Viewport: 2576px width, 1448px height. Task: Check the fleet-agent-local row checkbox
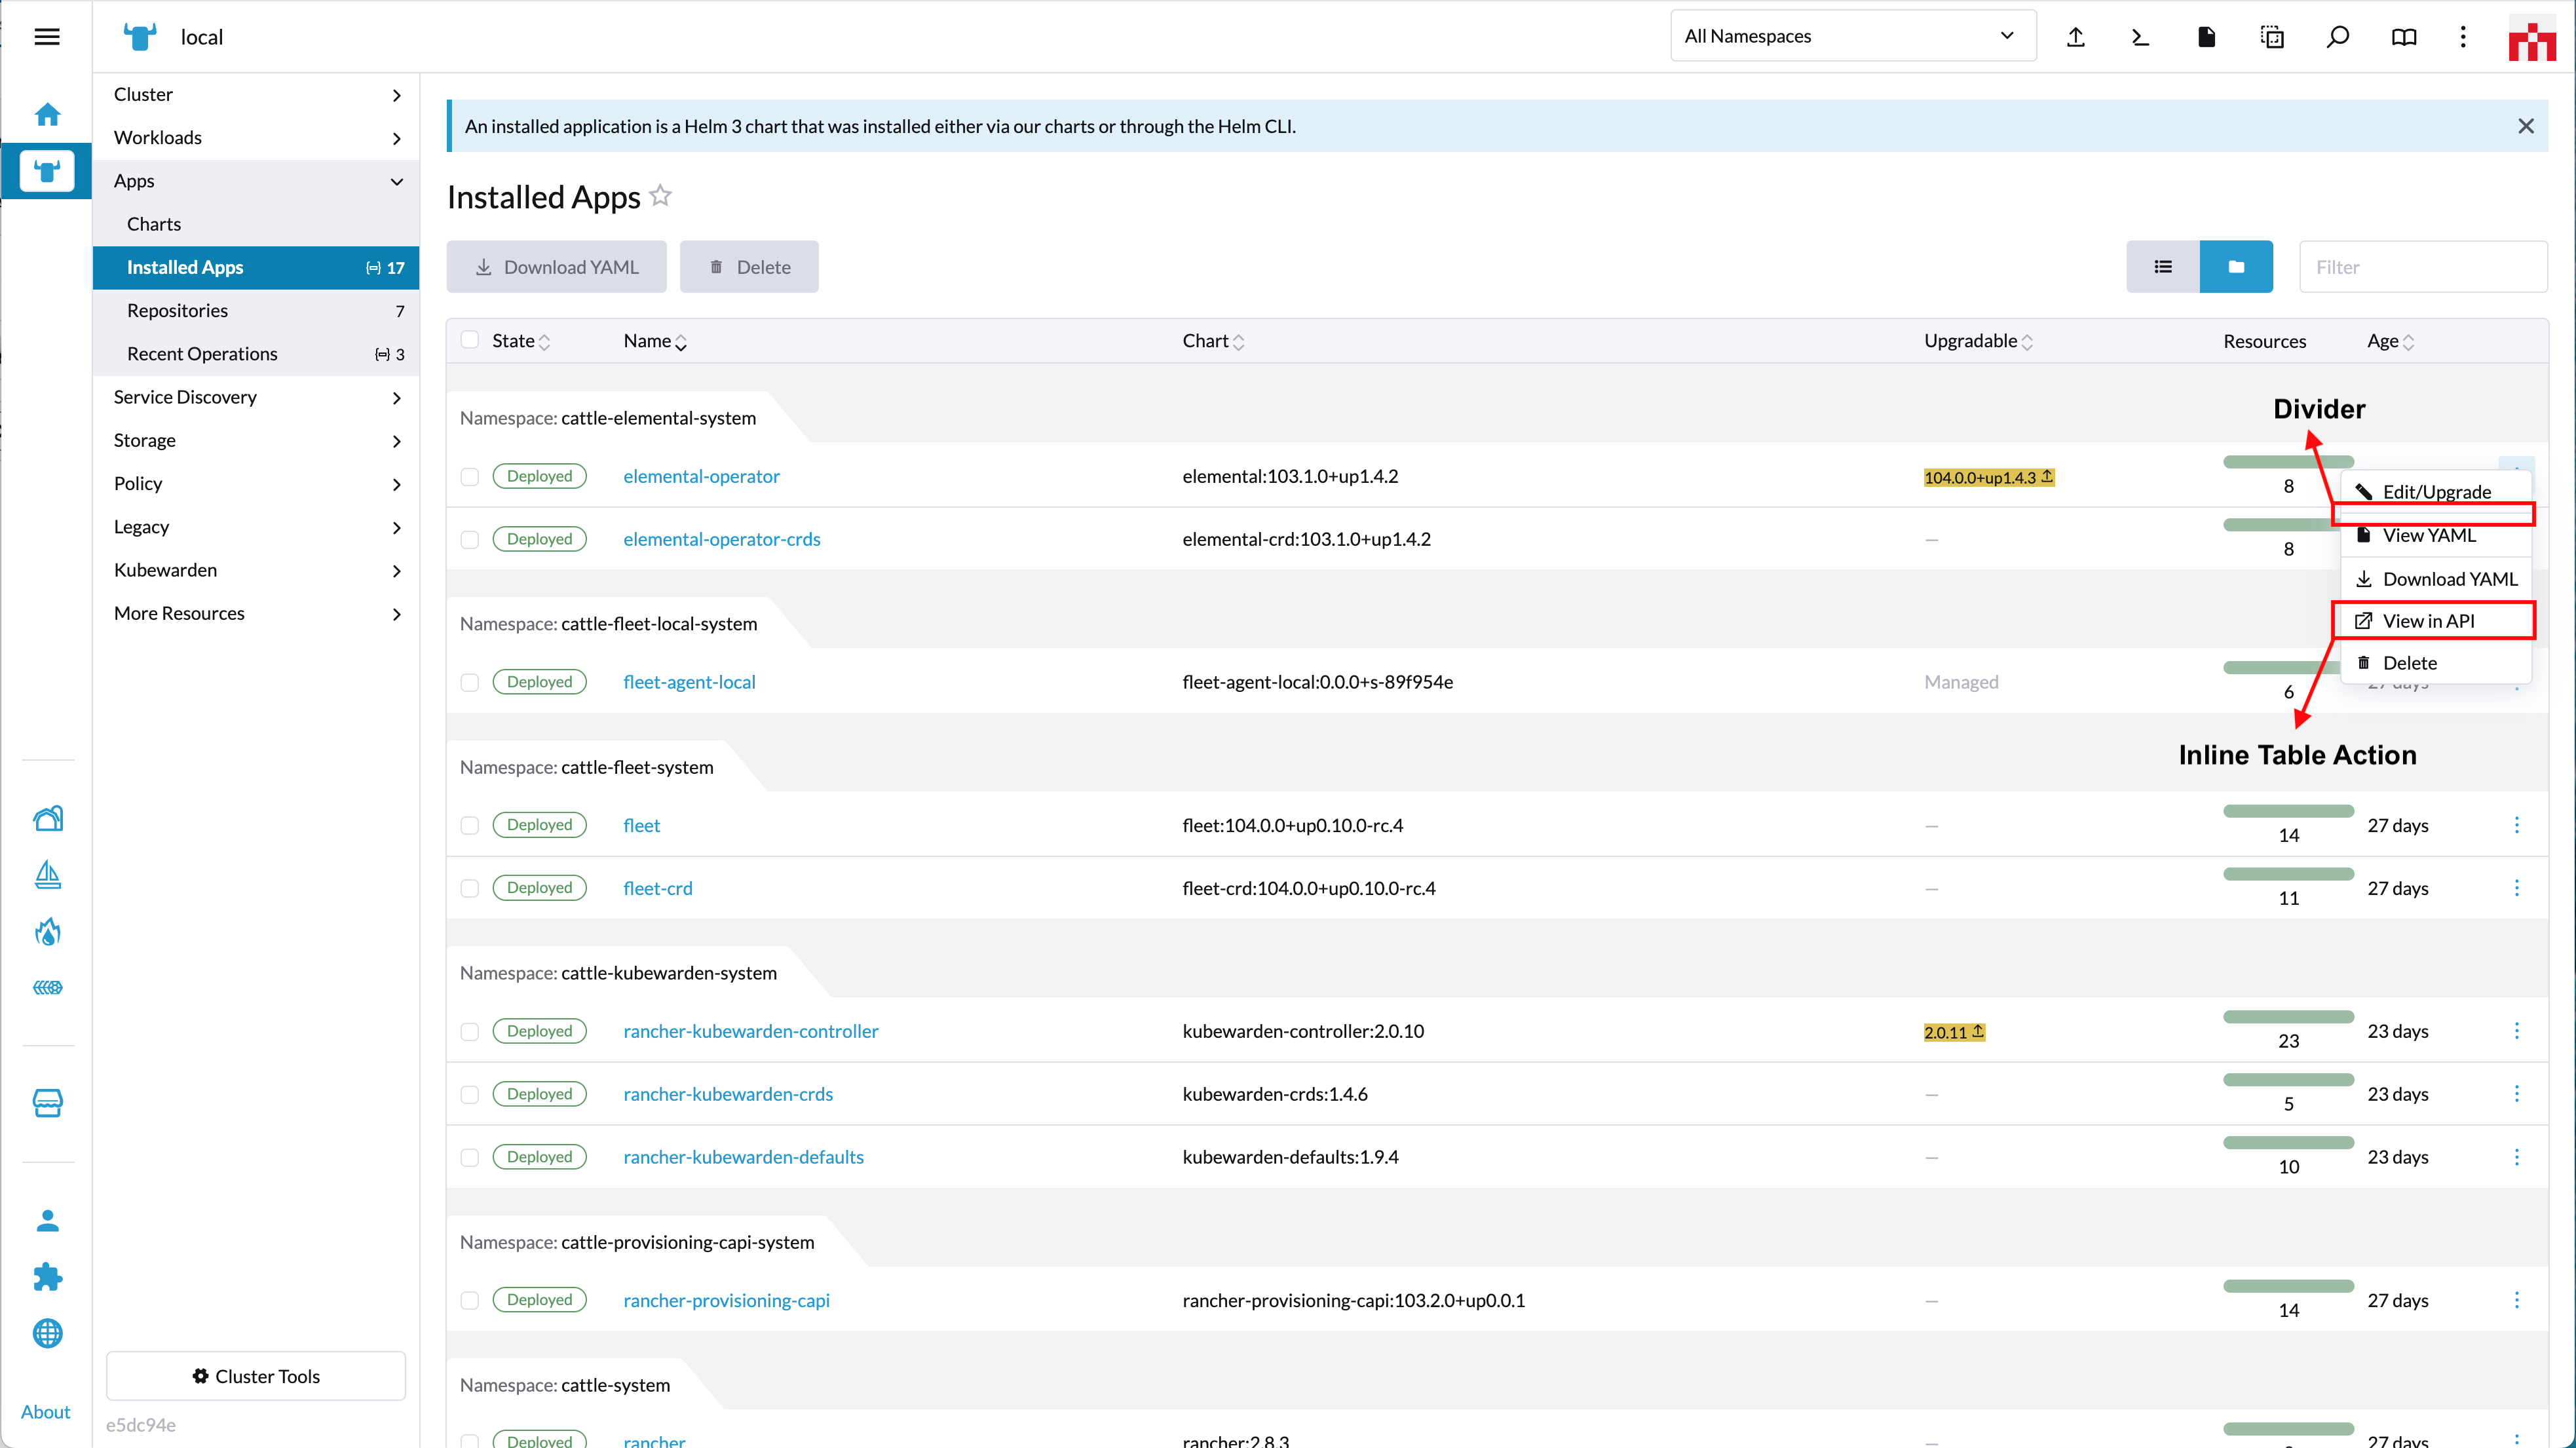469,683
